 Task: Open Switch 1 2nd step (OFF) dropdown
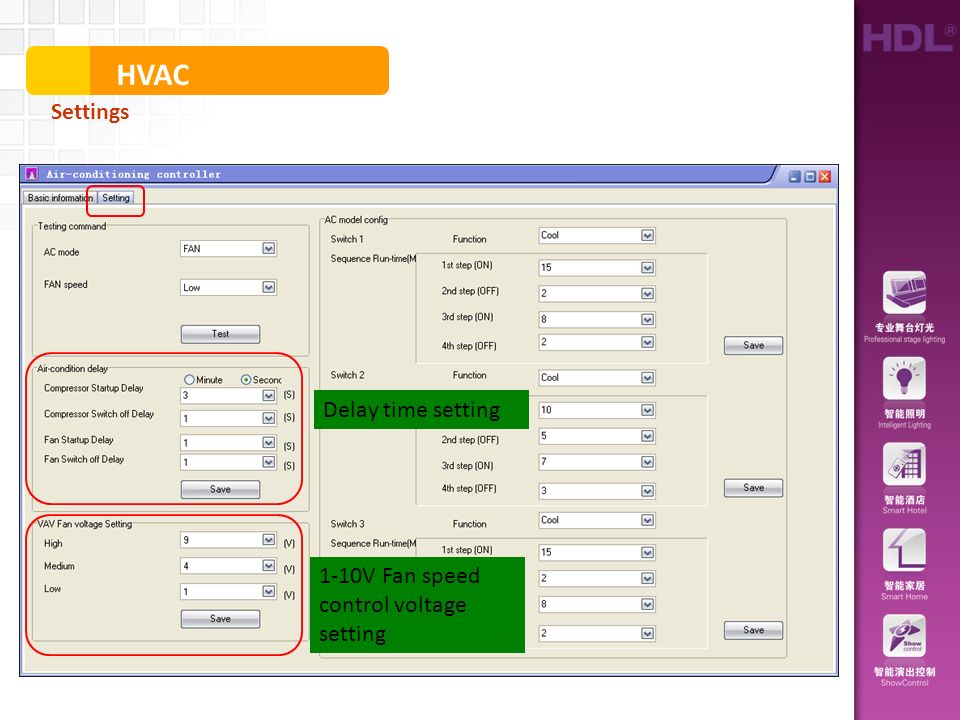(647, 294)
